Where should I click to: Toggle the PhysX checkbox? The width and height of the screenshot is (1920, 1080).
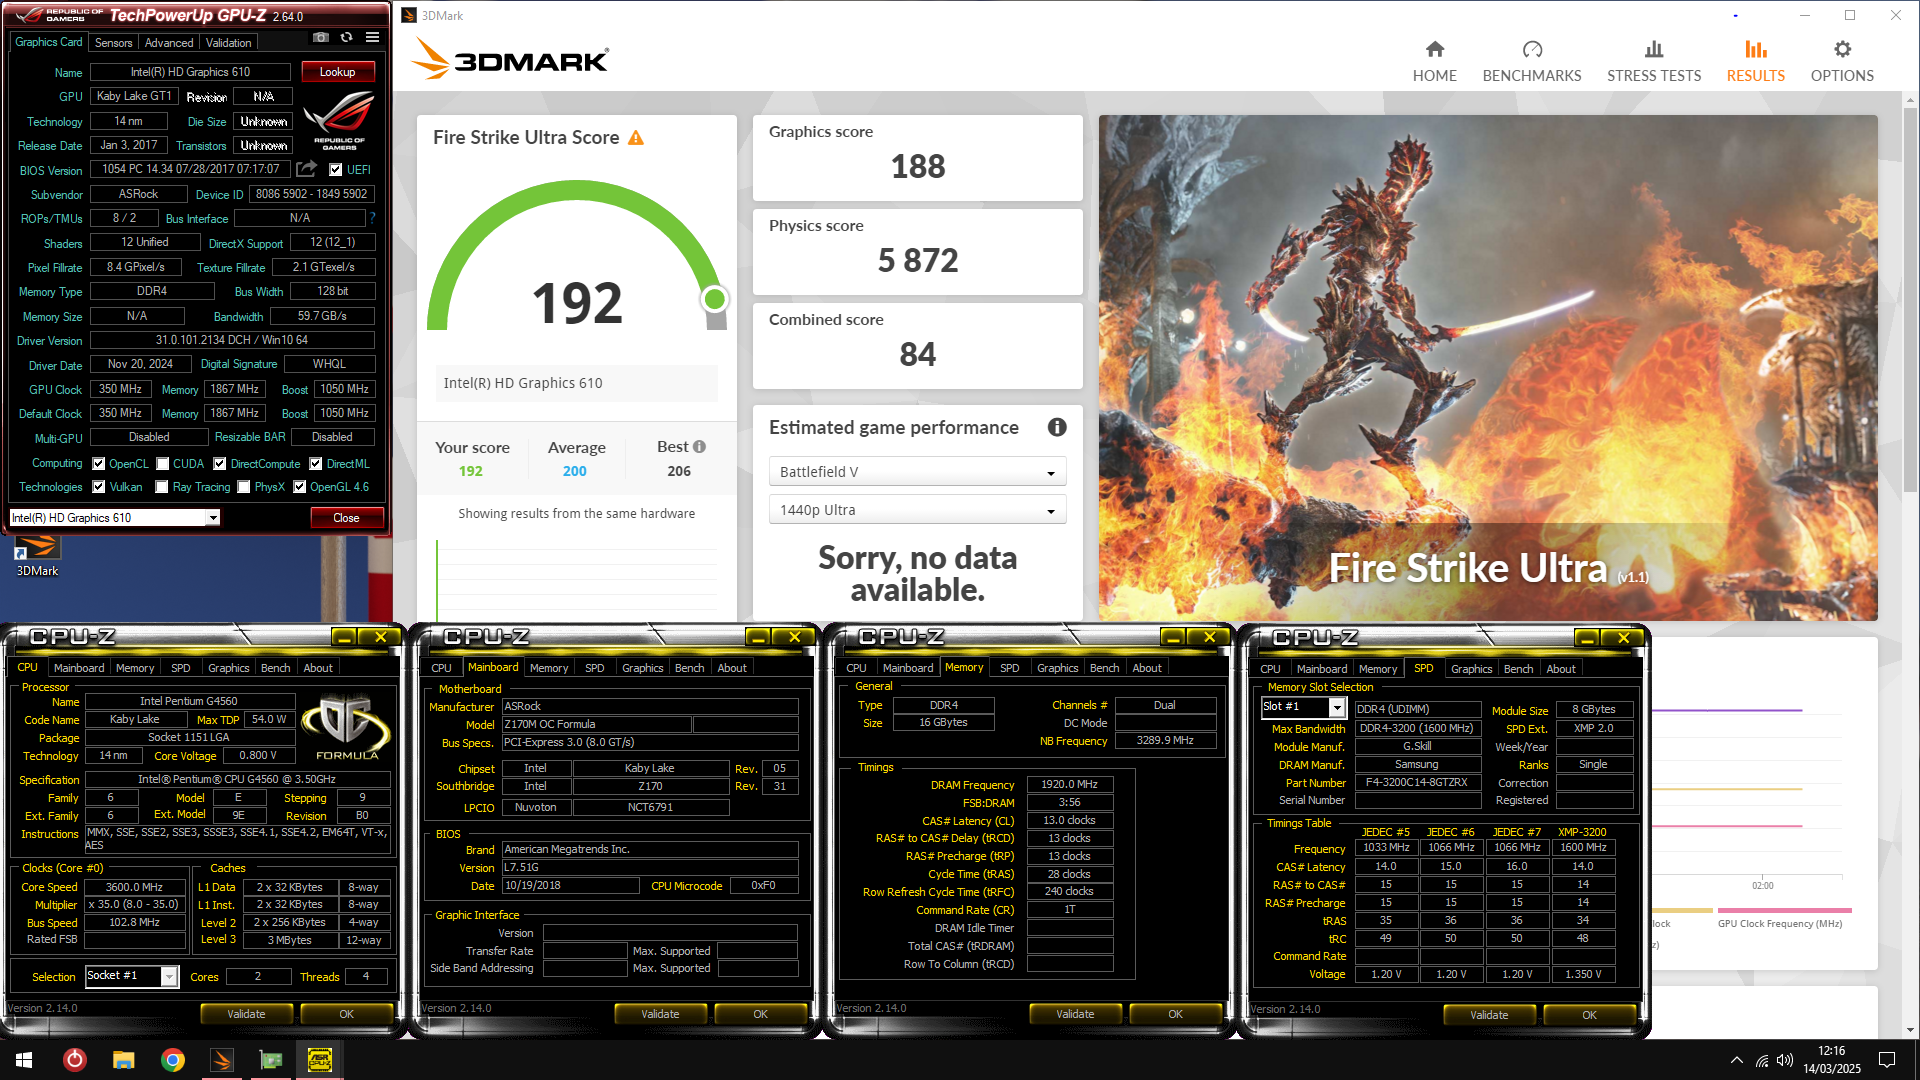click(x=244, y=487)
